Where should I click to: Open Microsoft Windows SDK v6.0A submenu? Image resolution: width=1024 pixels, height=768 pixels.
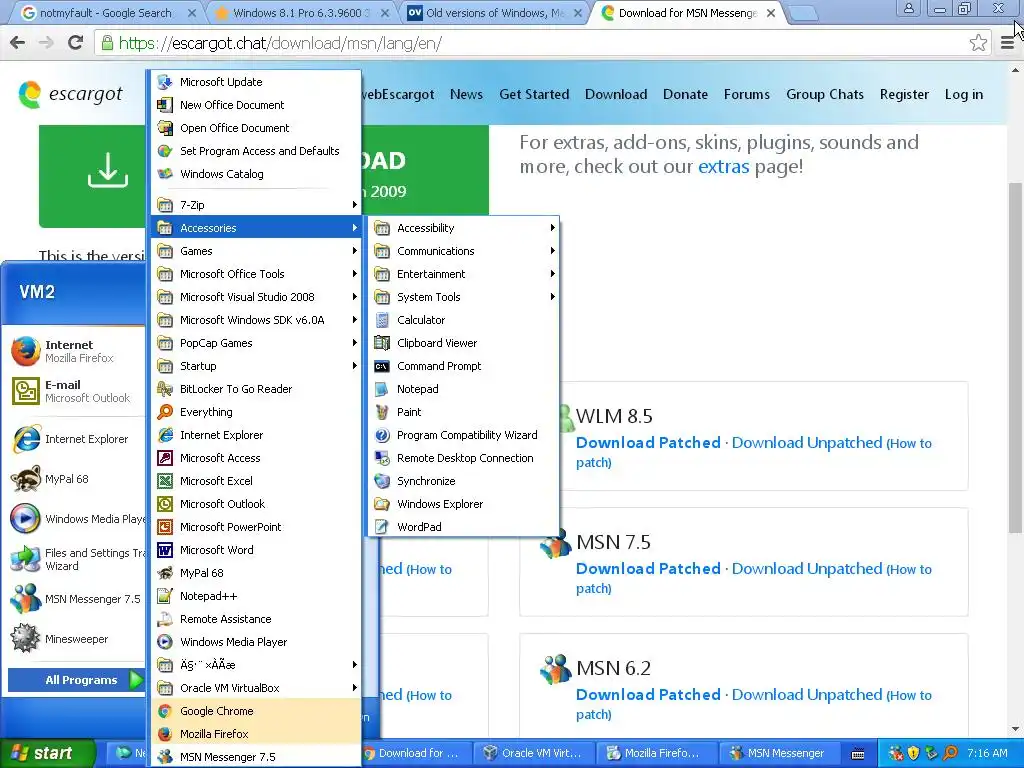(256, 320)
